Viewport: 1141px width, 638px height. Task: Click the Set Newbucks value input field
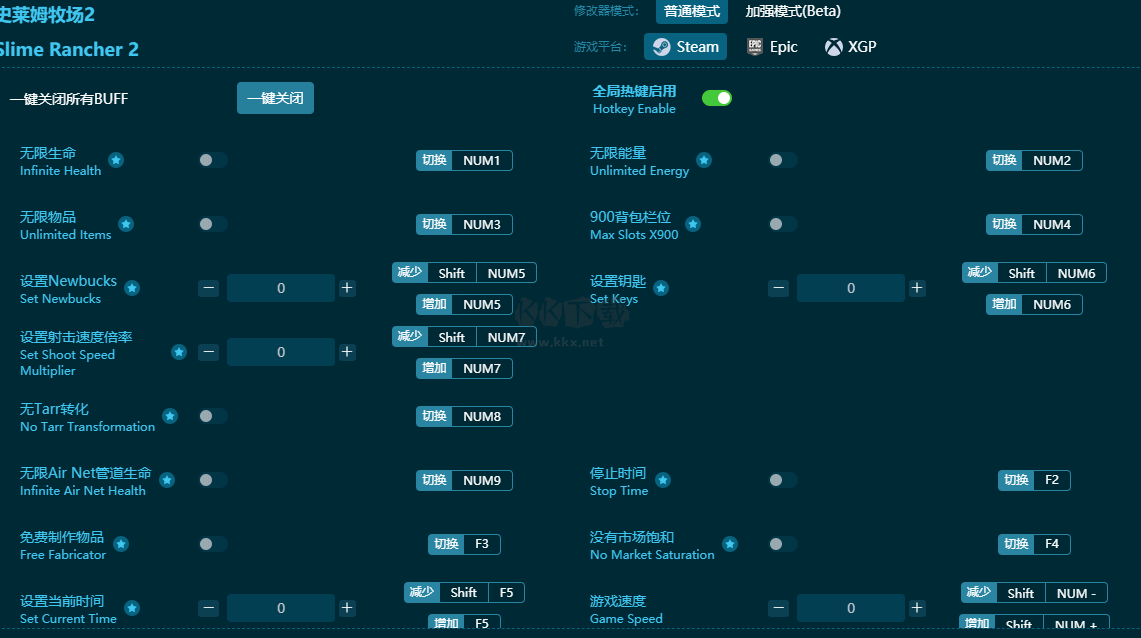pos(281,288)
